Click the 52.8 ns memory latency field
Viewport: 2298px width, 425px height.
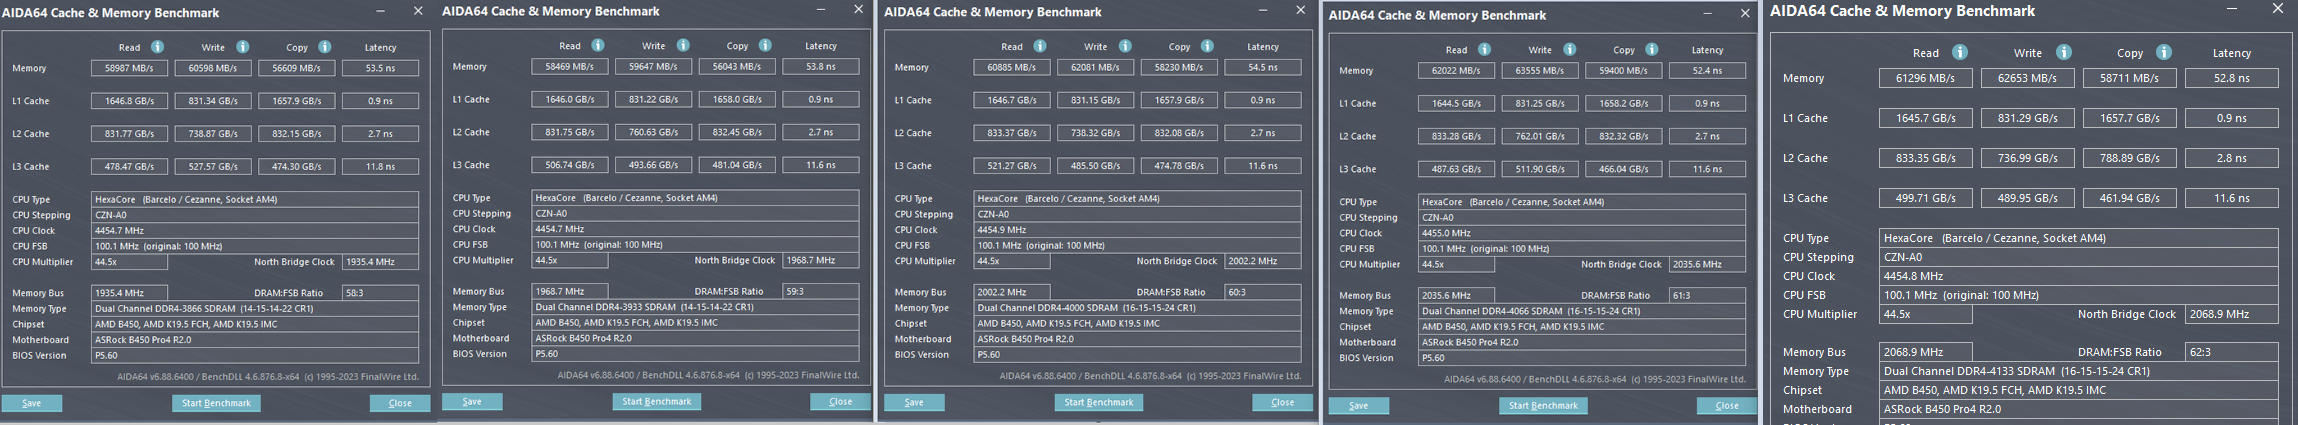pos(2231,78)
